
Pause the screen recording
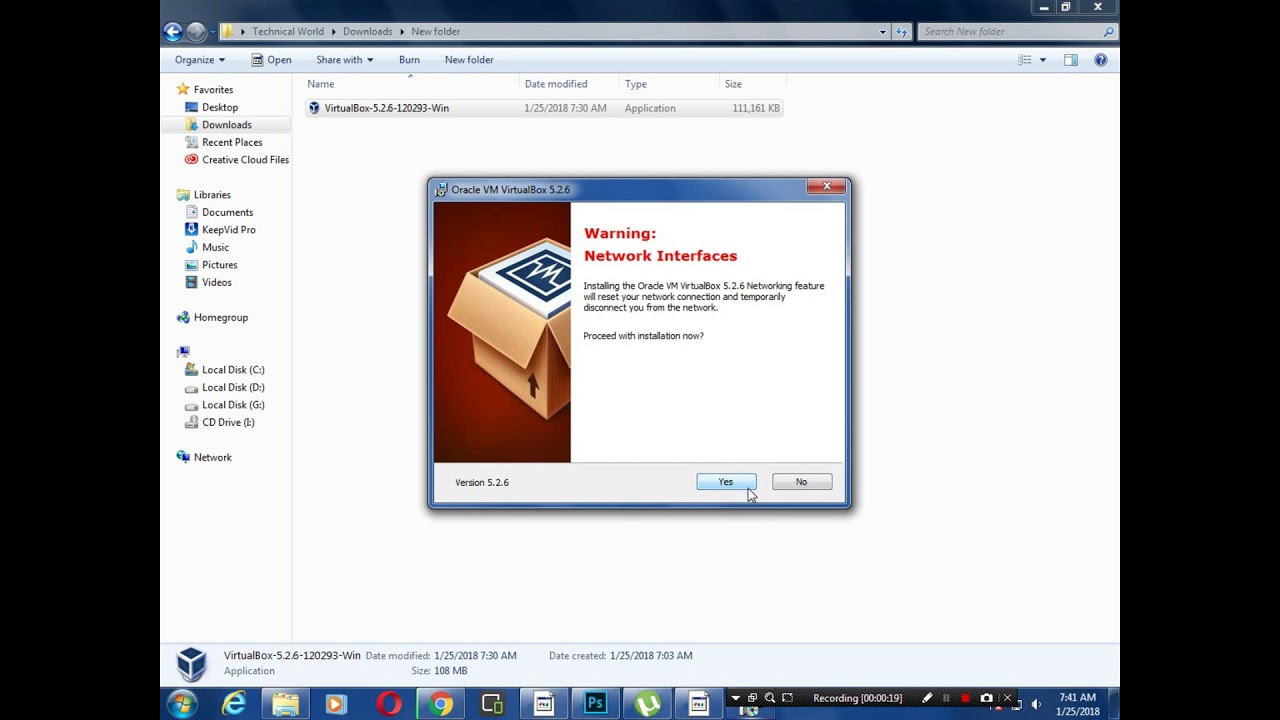point(946,698)
